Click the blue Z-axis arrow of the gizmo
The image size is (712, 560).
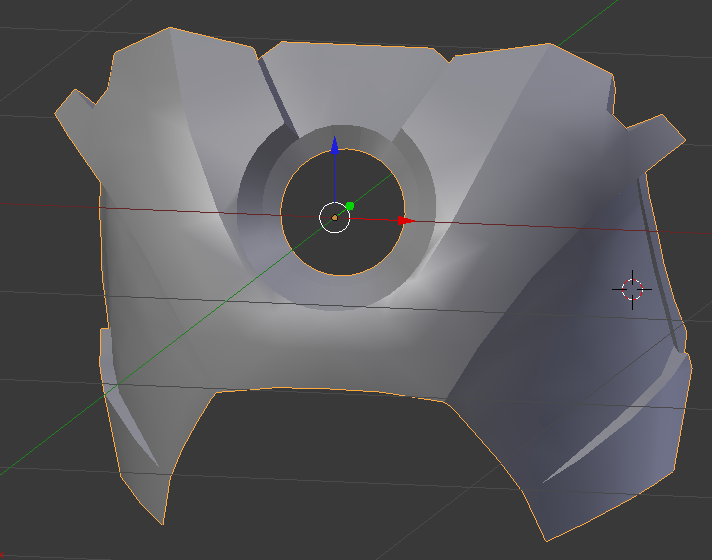[x=335, y=145]
